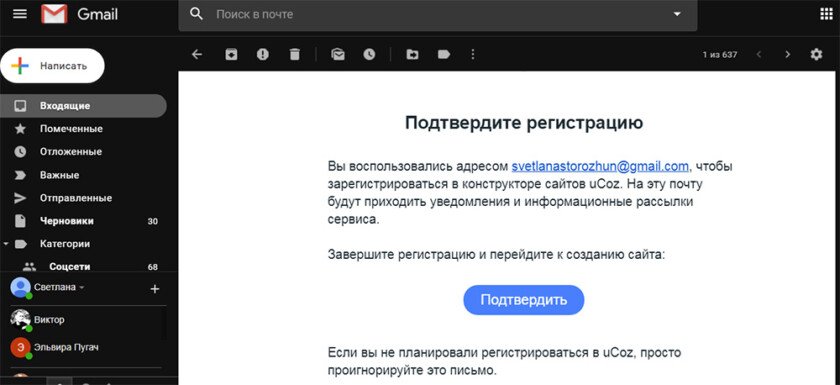Click the search magnifier icon
This screenshot has height=385, width=840.
coord(197,14)
